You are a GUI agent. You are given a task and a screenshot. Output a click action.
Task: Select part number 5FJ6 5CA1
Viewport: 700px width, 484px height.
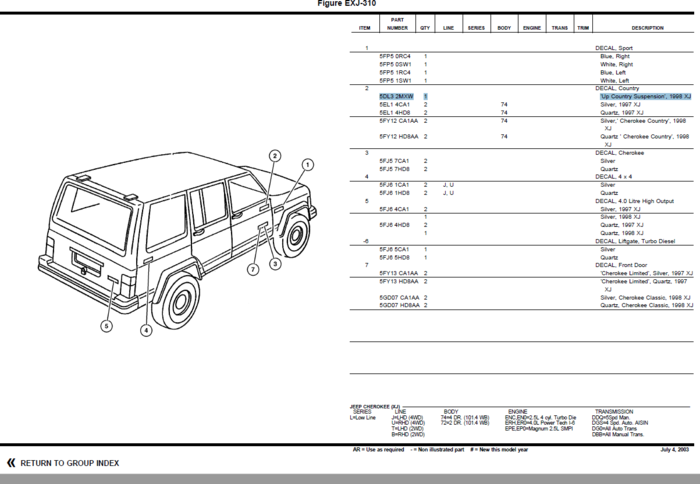coord(394,249)
